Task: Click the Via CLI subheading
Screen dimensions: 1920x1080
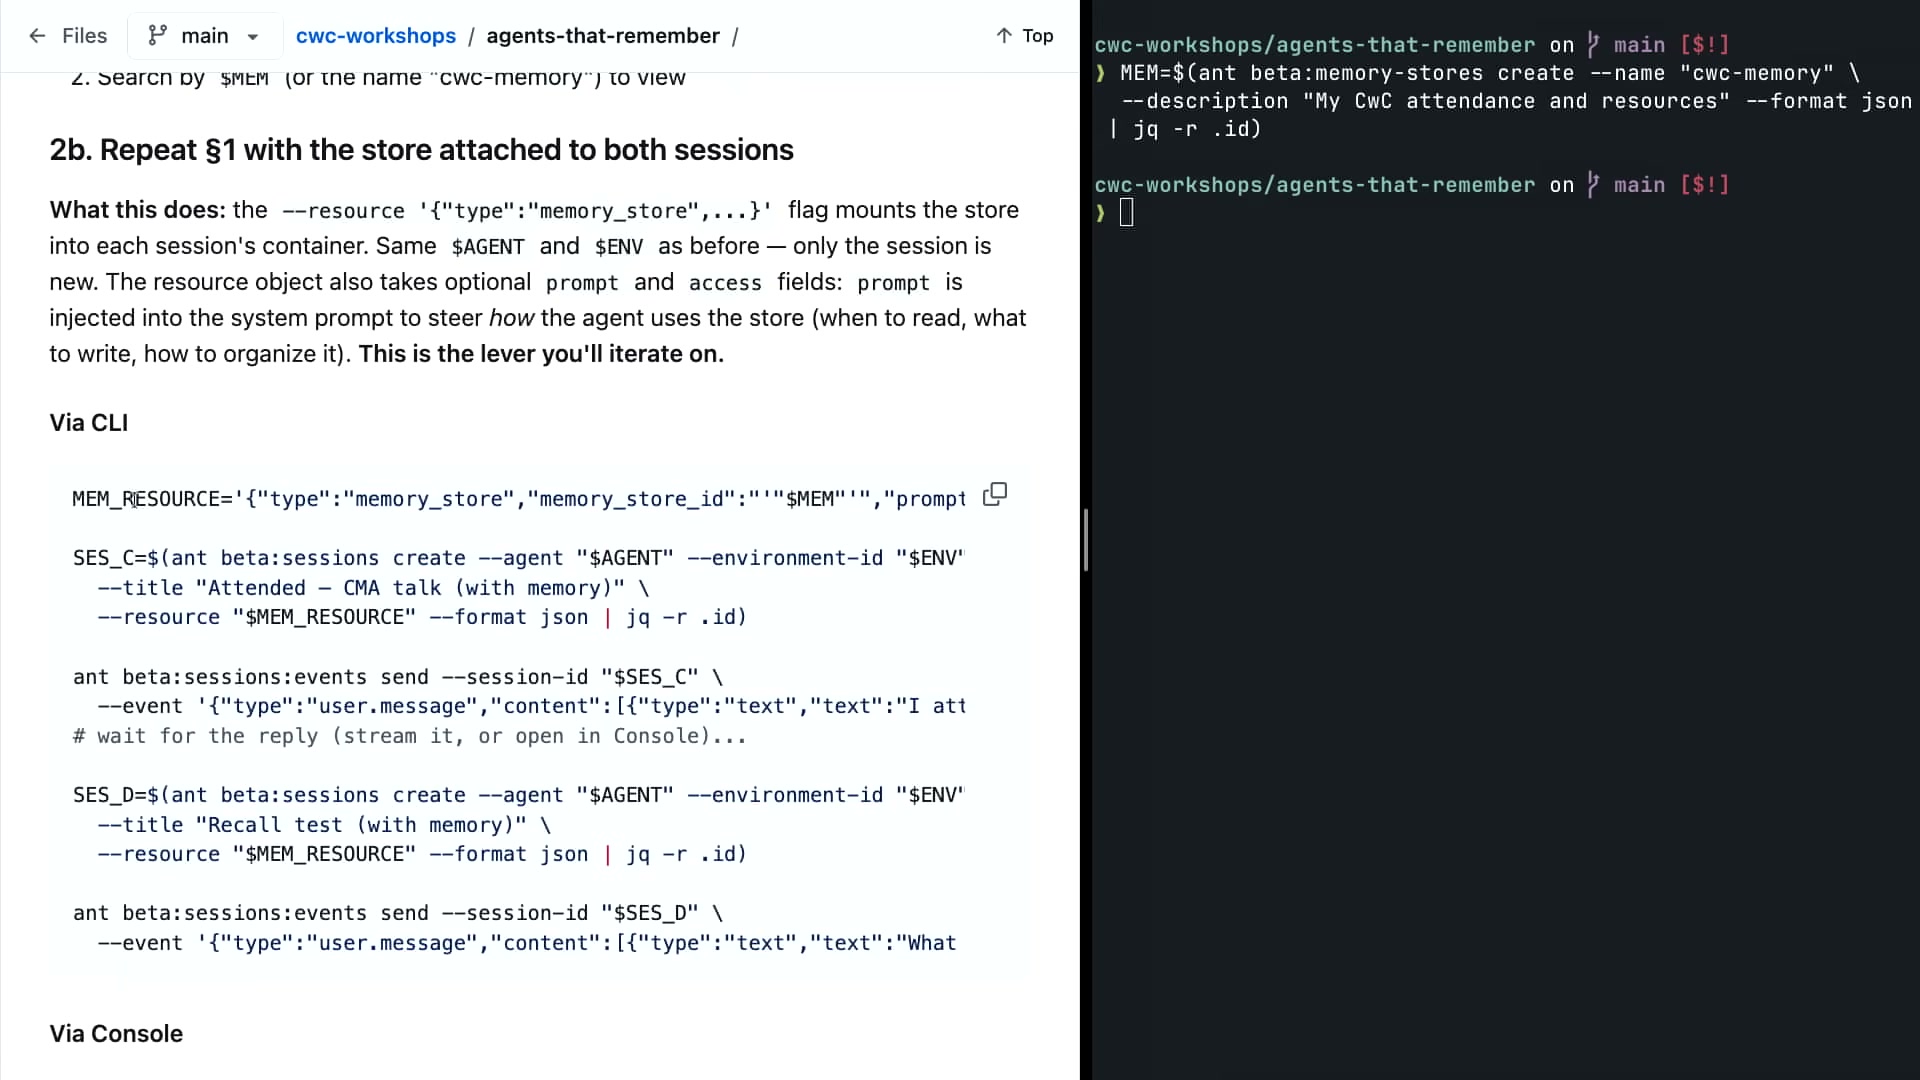Action: coord(89,423)
